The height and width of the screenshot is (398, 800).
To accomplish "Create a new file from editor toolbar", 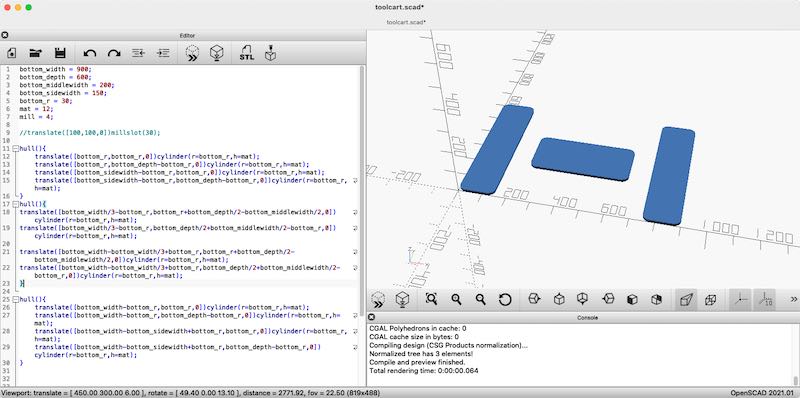I will [11, 53].
